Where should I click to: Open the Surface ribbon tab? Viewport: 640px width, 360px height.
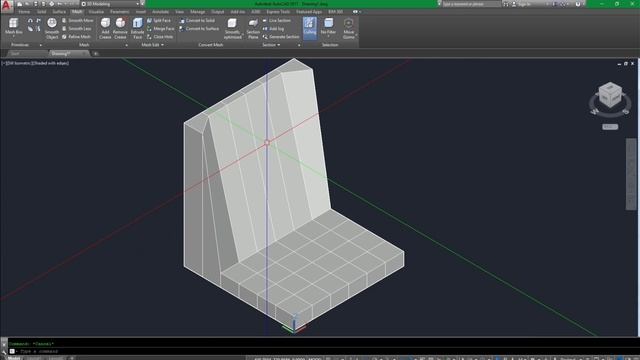tap(59, 12)
